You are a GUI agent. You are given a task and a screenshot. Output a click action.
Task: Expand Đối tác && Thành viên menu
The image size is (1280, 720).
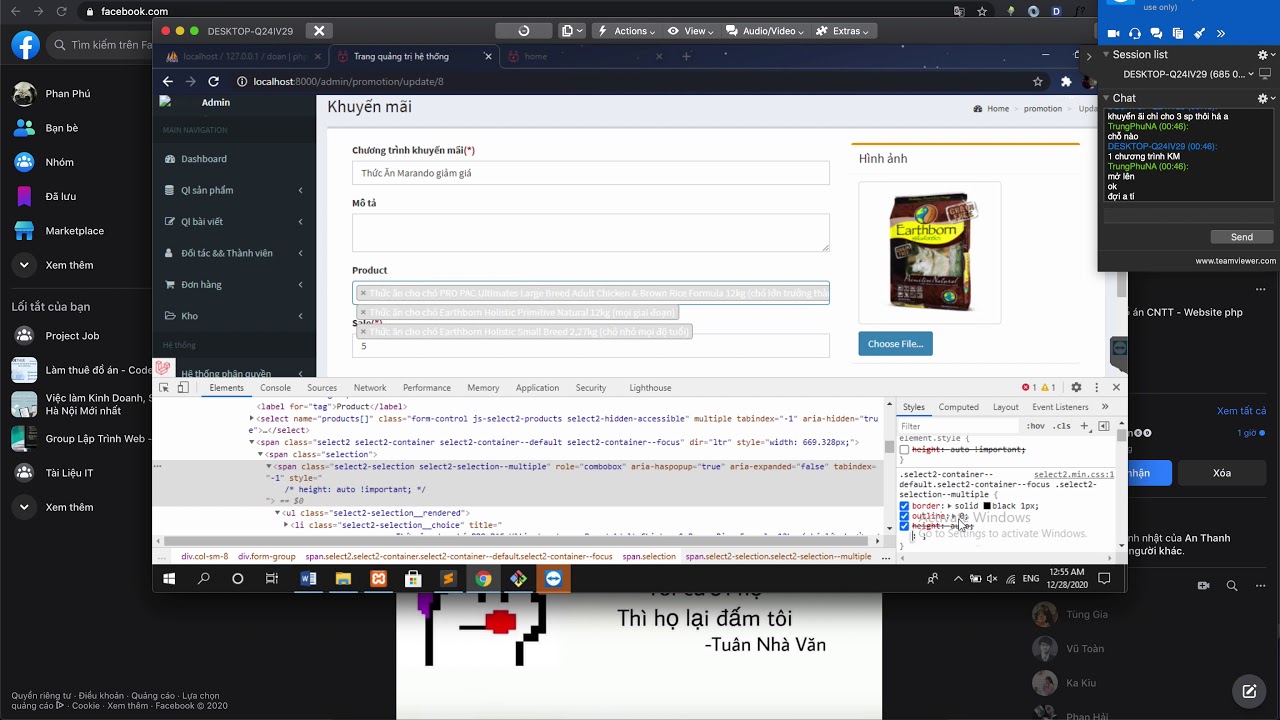tap(233, 253)
